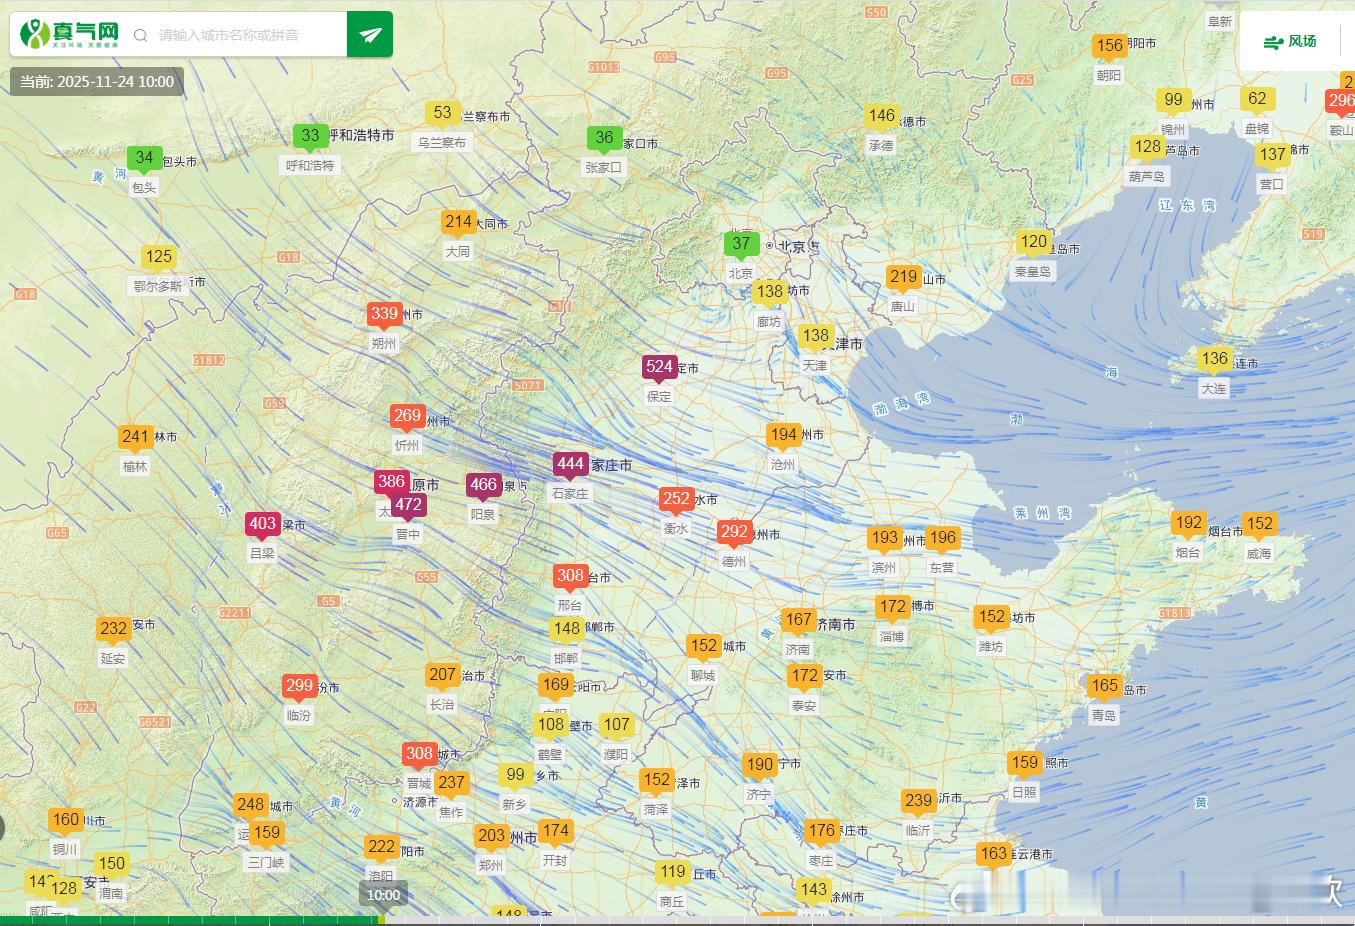Open Shijiazhuang's AQI marker showing 444
Image resolution: width=1355 pixels, height=926 pixels.
coord(571,465)
